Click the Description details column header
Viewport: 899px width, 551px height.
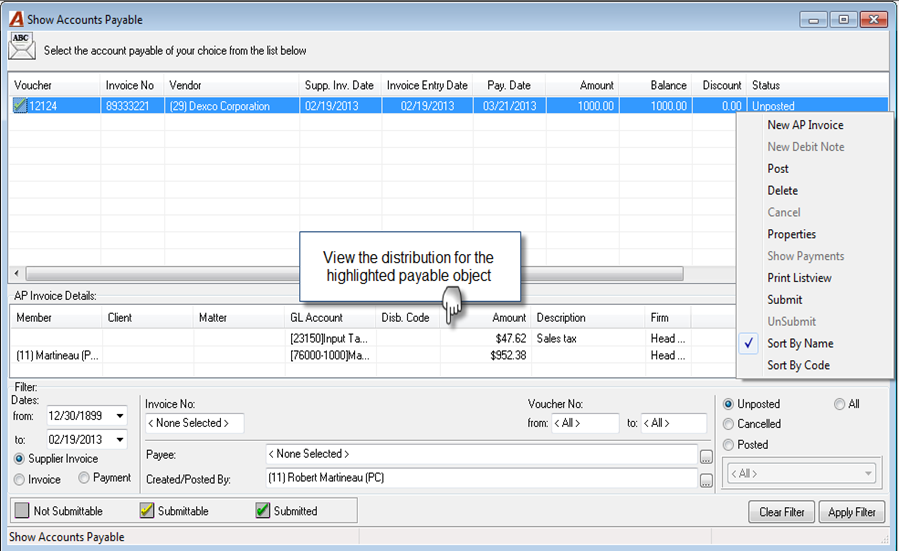588,318
